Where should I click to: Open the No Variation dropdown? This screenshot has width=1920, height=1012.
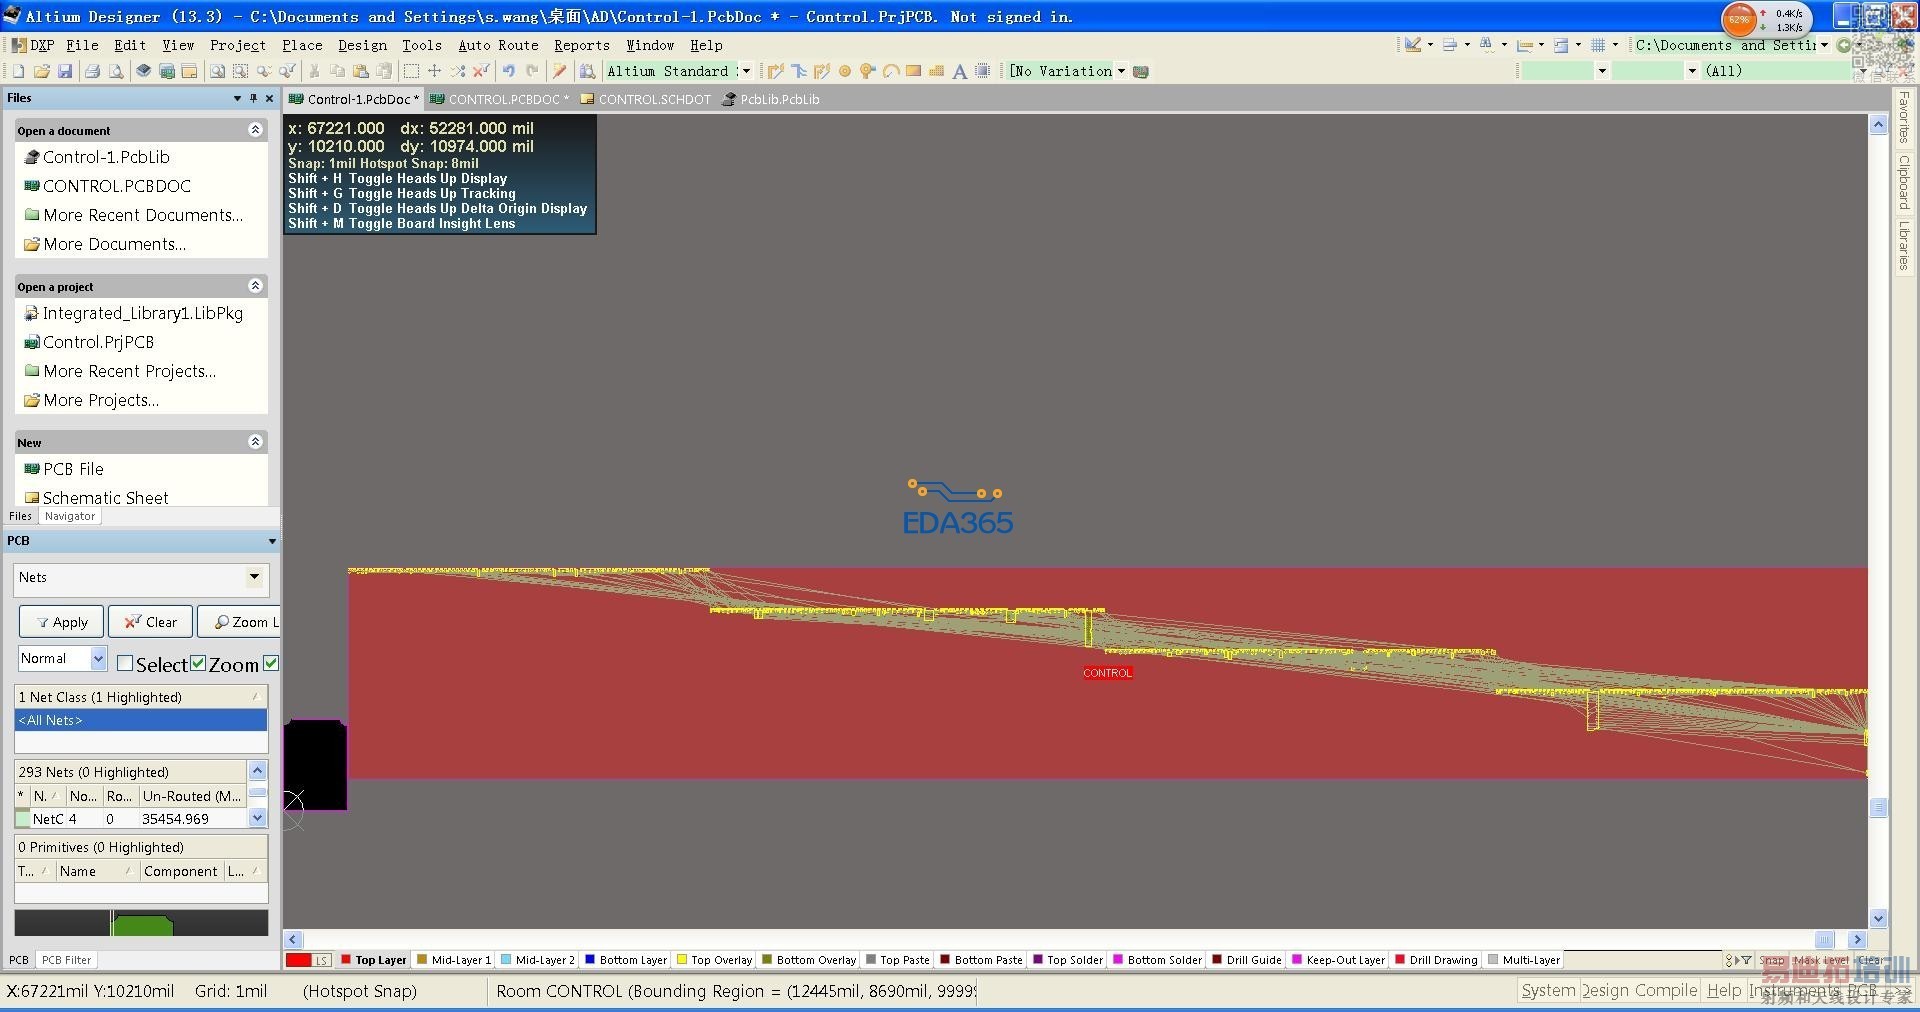(x=1121, y=71)
